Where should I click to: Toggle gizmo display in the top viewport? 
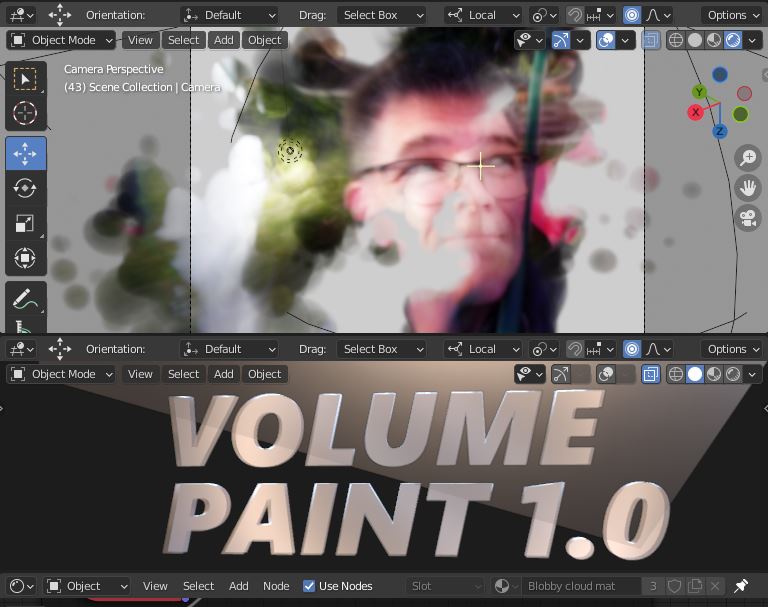561,40
